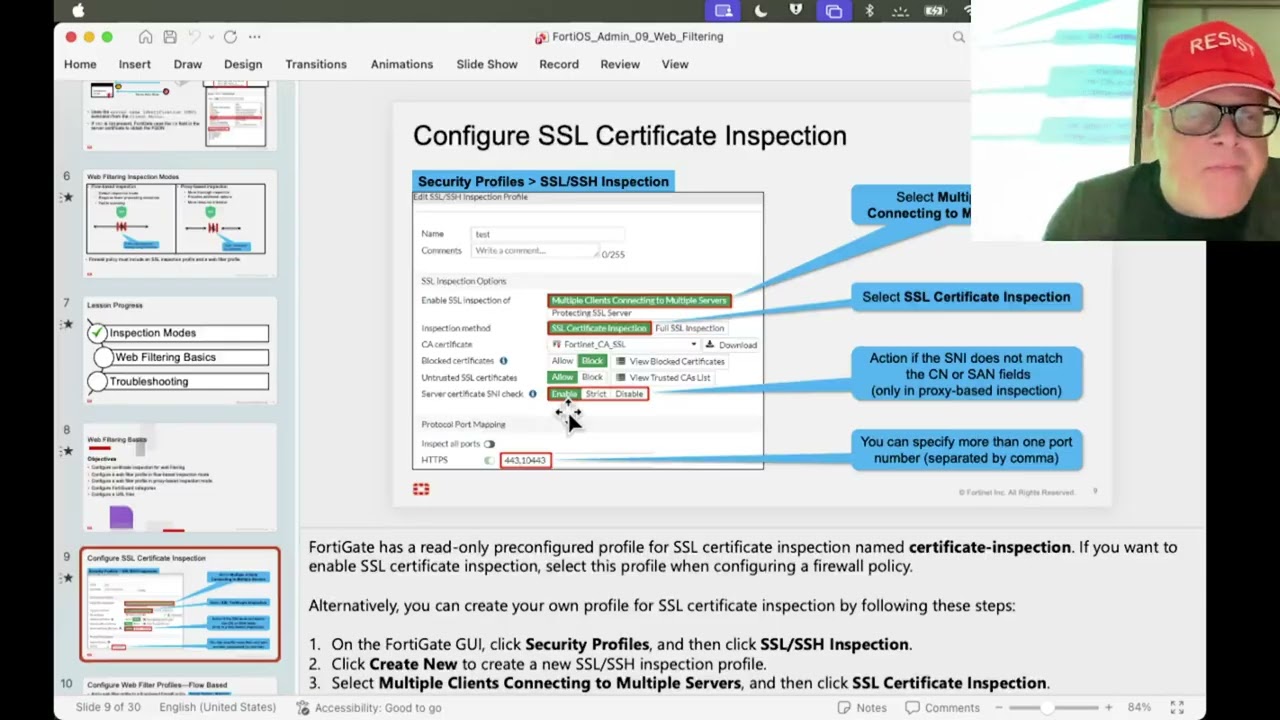Select the Security Profiles > SSL/SSH Inspection header box

tap(543, 181)
